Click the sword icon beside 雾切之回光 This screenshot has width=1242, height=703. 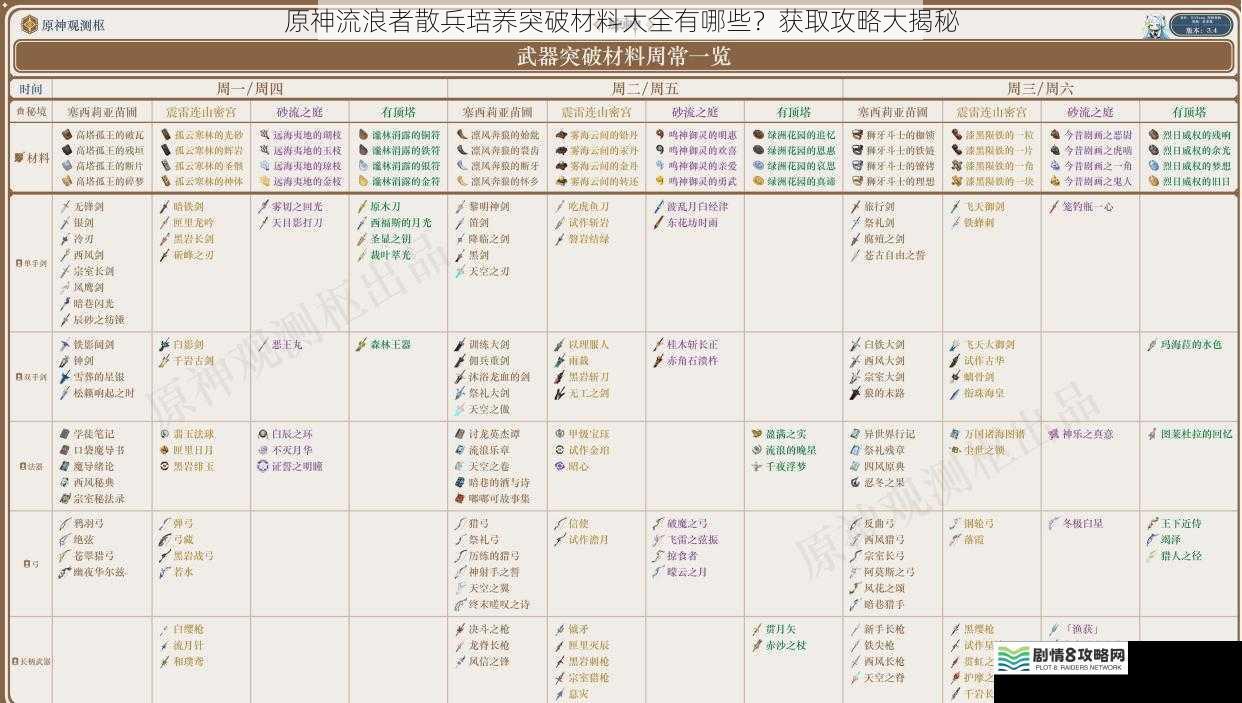(264, 206)
